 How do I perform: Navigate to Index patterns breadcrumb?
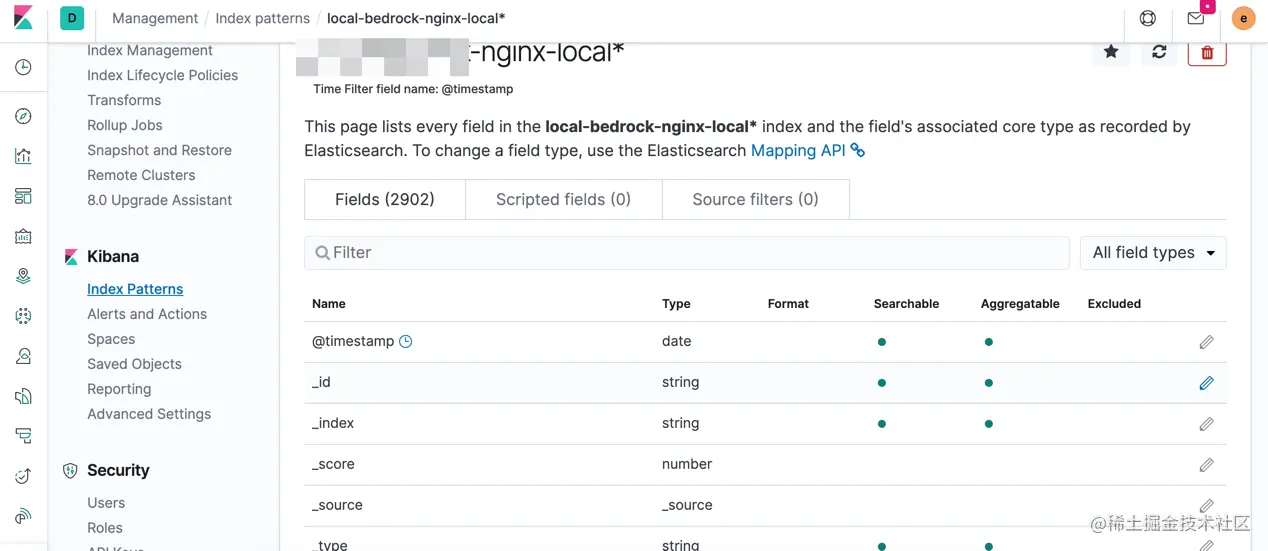pyautogui.click(x=262, y=18)
